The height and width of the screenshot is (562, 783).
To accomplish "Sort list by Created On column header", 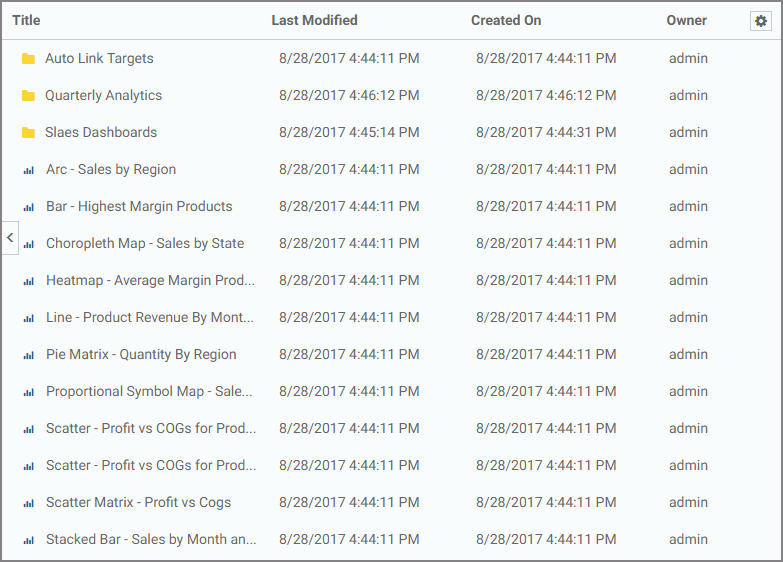I will click(x=506, y=20).
